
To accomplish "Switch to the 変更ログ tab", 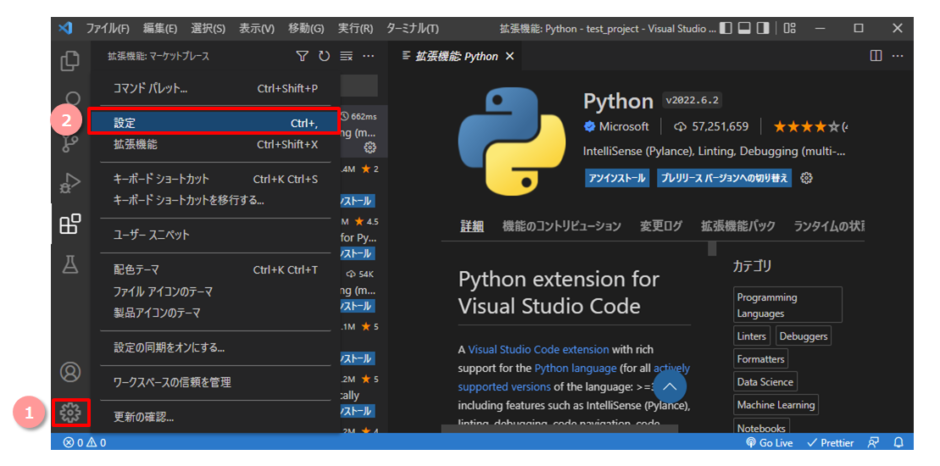I will [x=661, y=226].
